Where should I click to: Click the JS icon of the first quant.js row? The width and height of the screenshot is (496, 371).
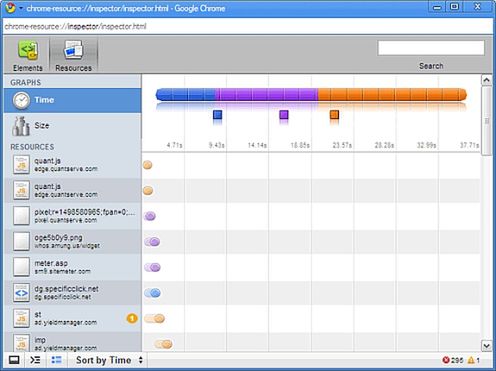tap(21, 165)
